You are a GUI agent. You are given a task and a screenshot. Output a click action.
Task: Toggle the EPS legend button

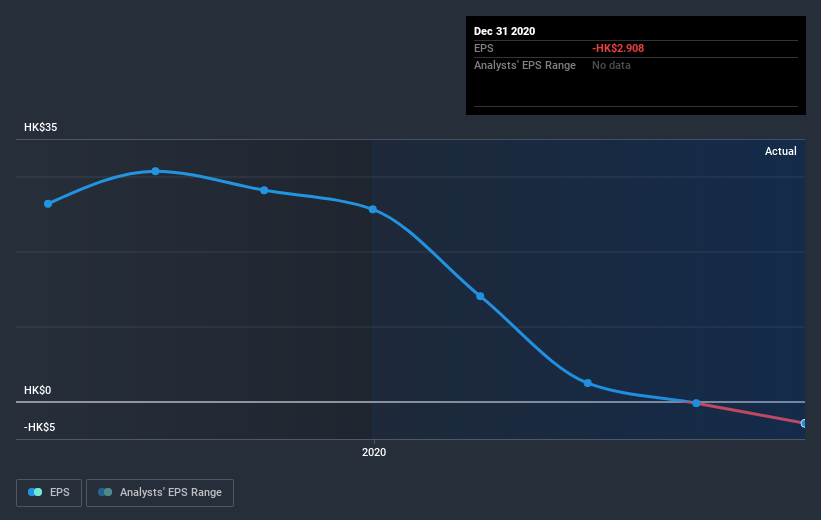pyautogui.click(x=49, y=493)
